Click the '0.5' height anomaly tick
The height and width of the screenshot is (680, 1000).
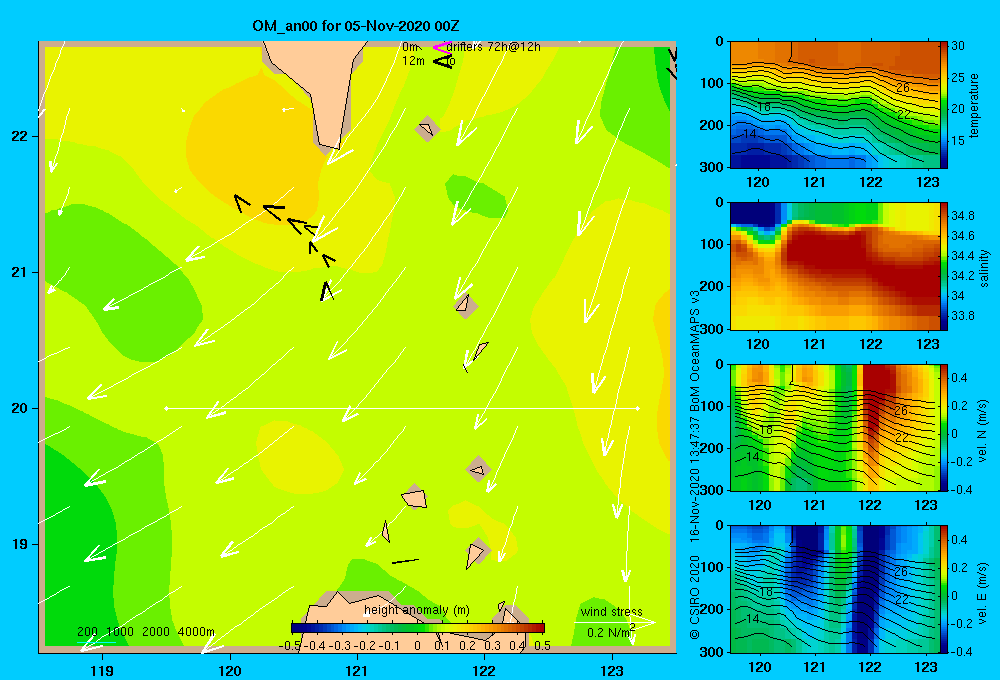(543, 646)
